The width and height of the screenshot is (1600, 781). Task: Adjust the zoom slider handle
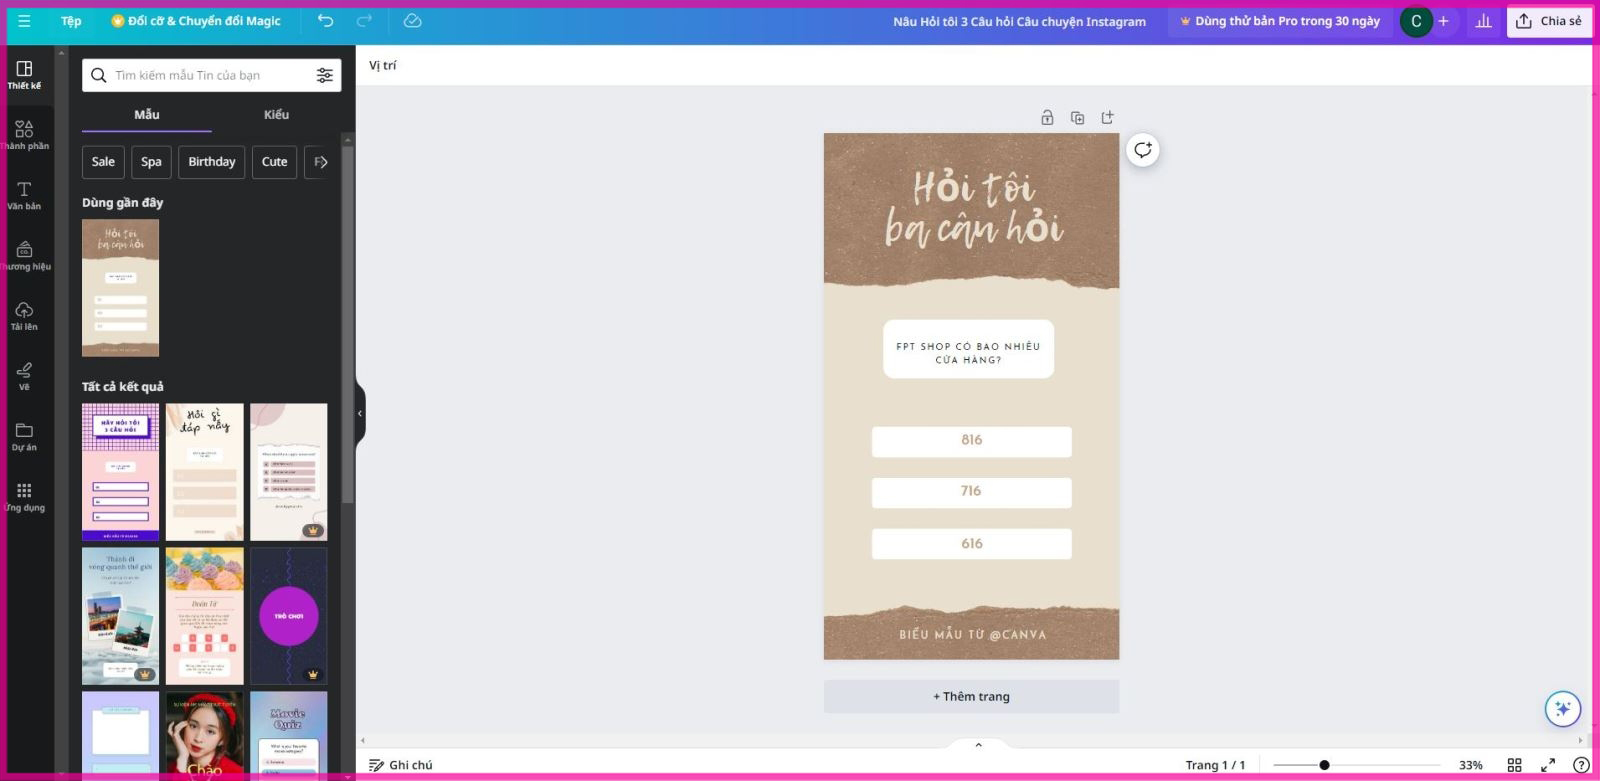pyautogui.click(x=1324, y=765)
